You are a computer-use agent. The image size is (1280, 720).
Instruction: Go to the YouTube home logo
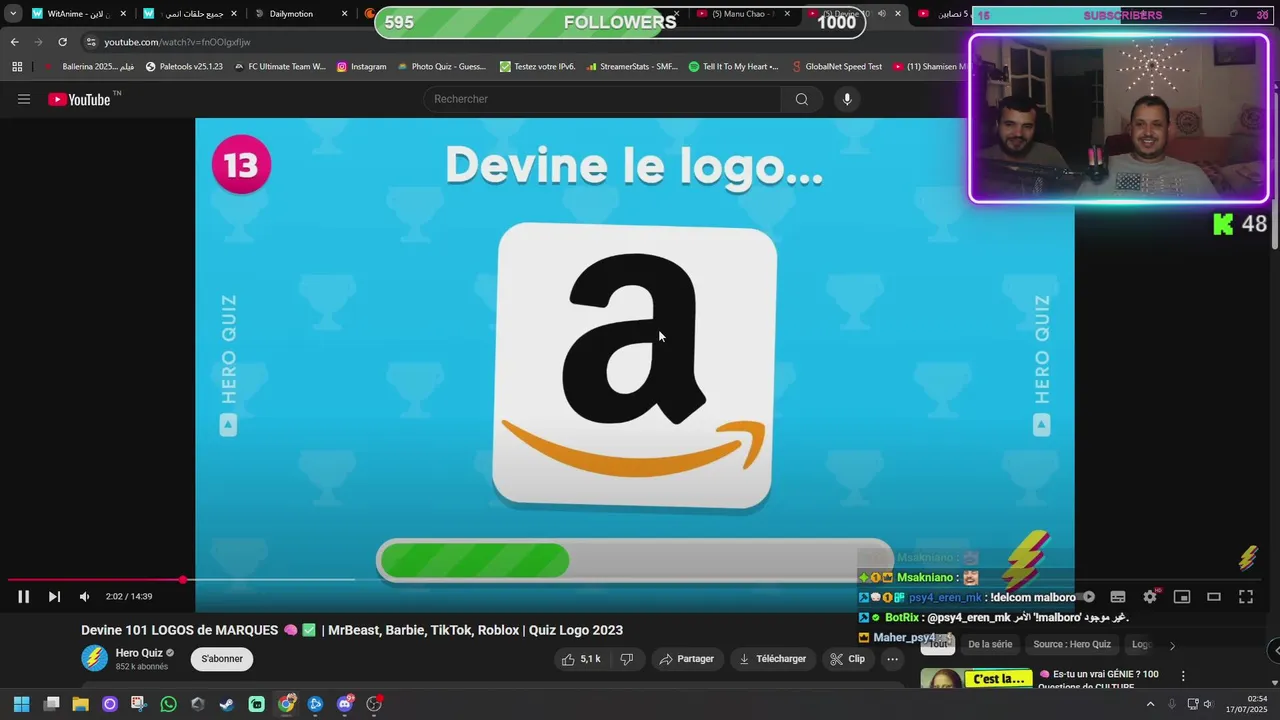(x=80, y=99)
